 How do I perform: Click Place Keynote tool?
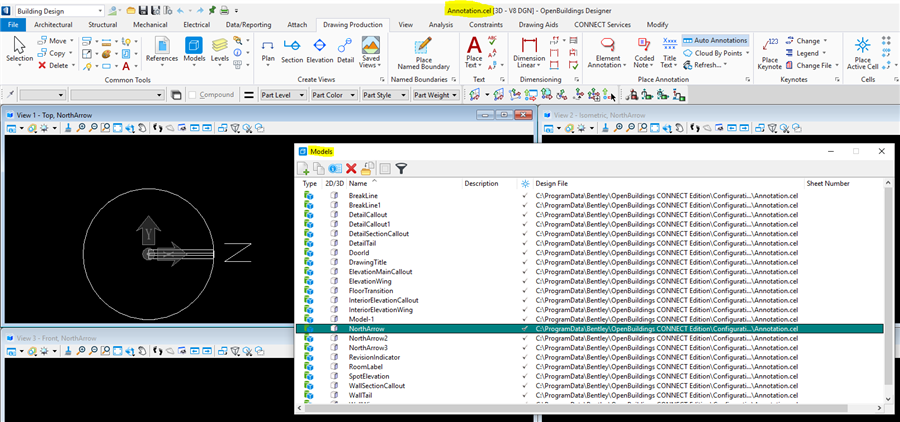[770, 53]
